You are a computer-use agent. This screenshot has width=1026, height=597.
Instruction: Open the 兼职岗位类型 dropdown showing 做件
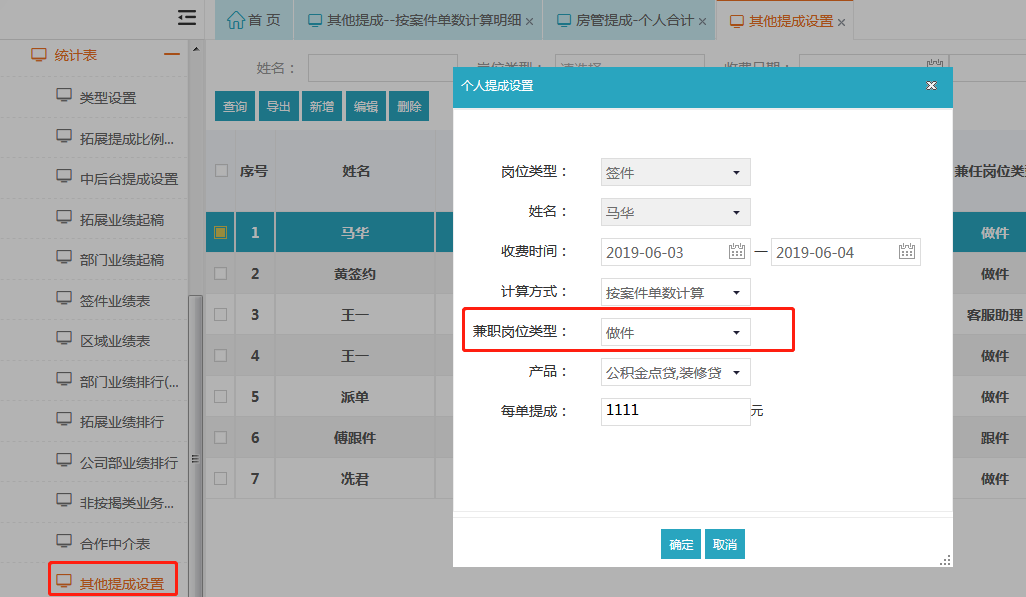pyautogui.click(x=675, y=332)
